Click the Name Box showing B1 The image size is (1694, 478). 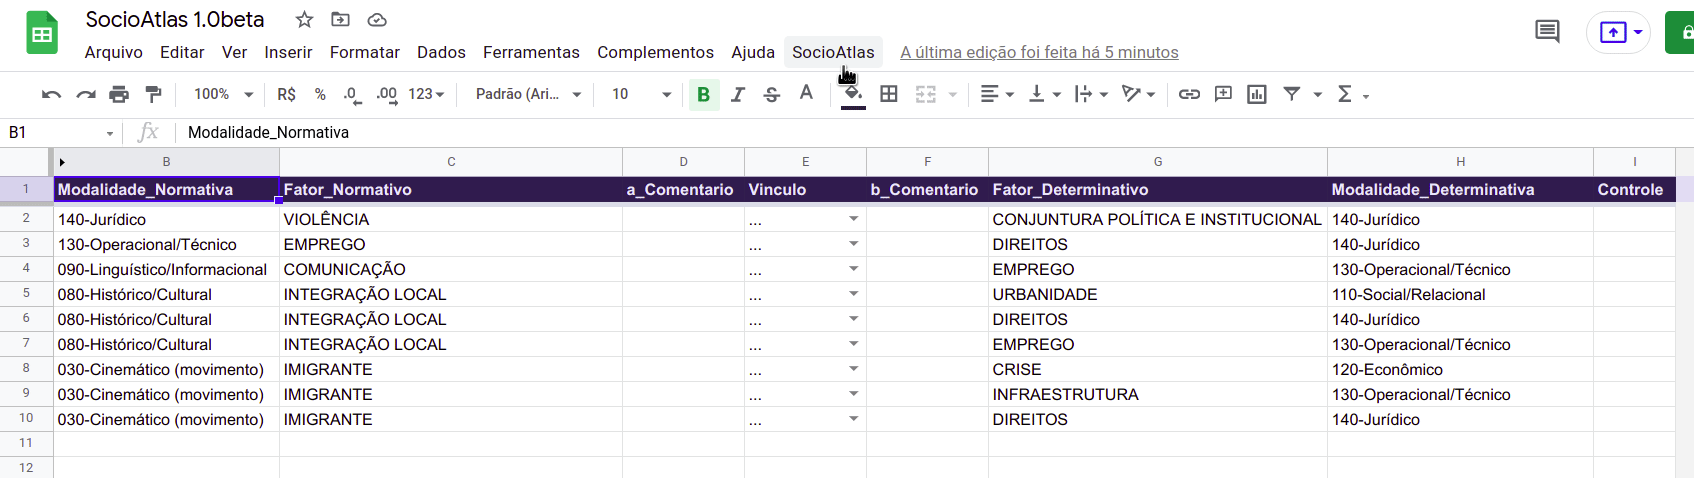[x=60, y=132]
